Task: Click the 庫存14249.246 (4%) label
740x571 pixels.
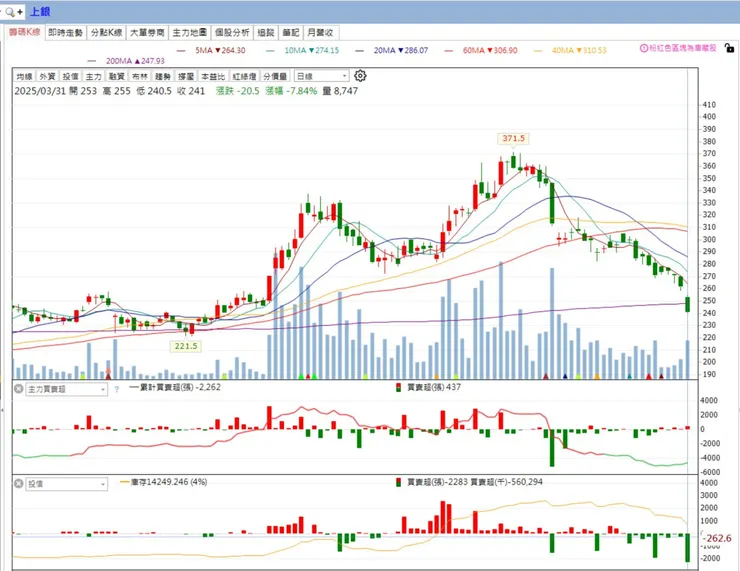Action: click(x=169, y=482)
